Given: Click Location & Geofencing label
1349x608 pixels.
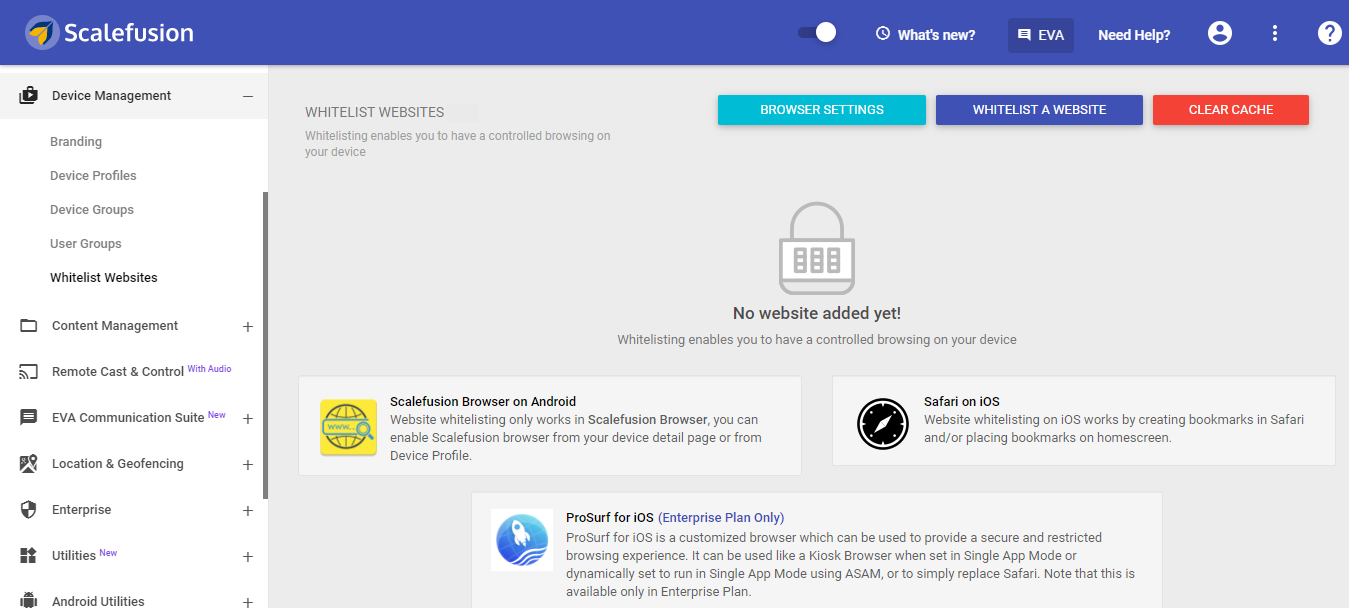Looking at the screenshot, I should (x=118, y=464).
